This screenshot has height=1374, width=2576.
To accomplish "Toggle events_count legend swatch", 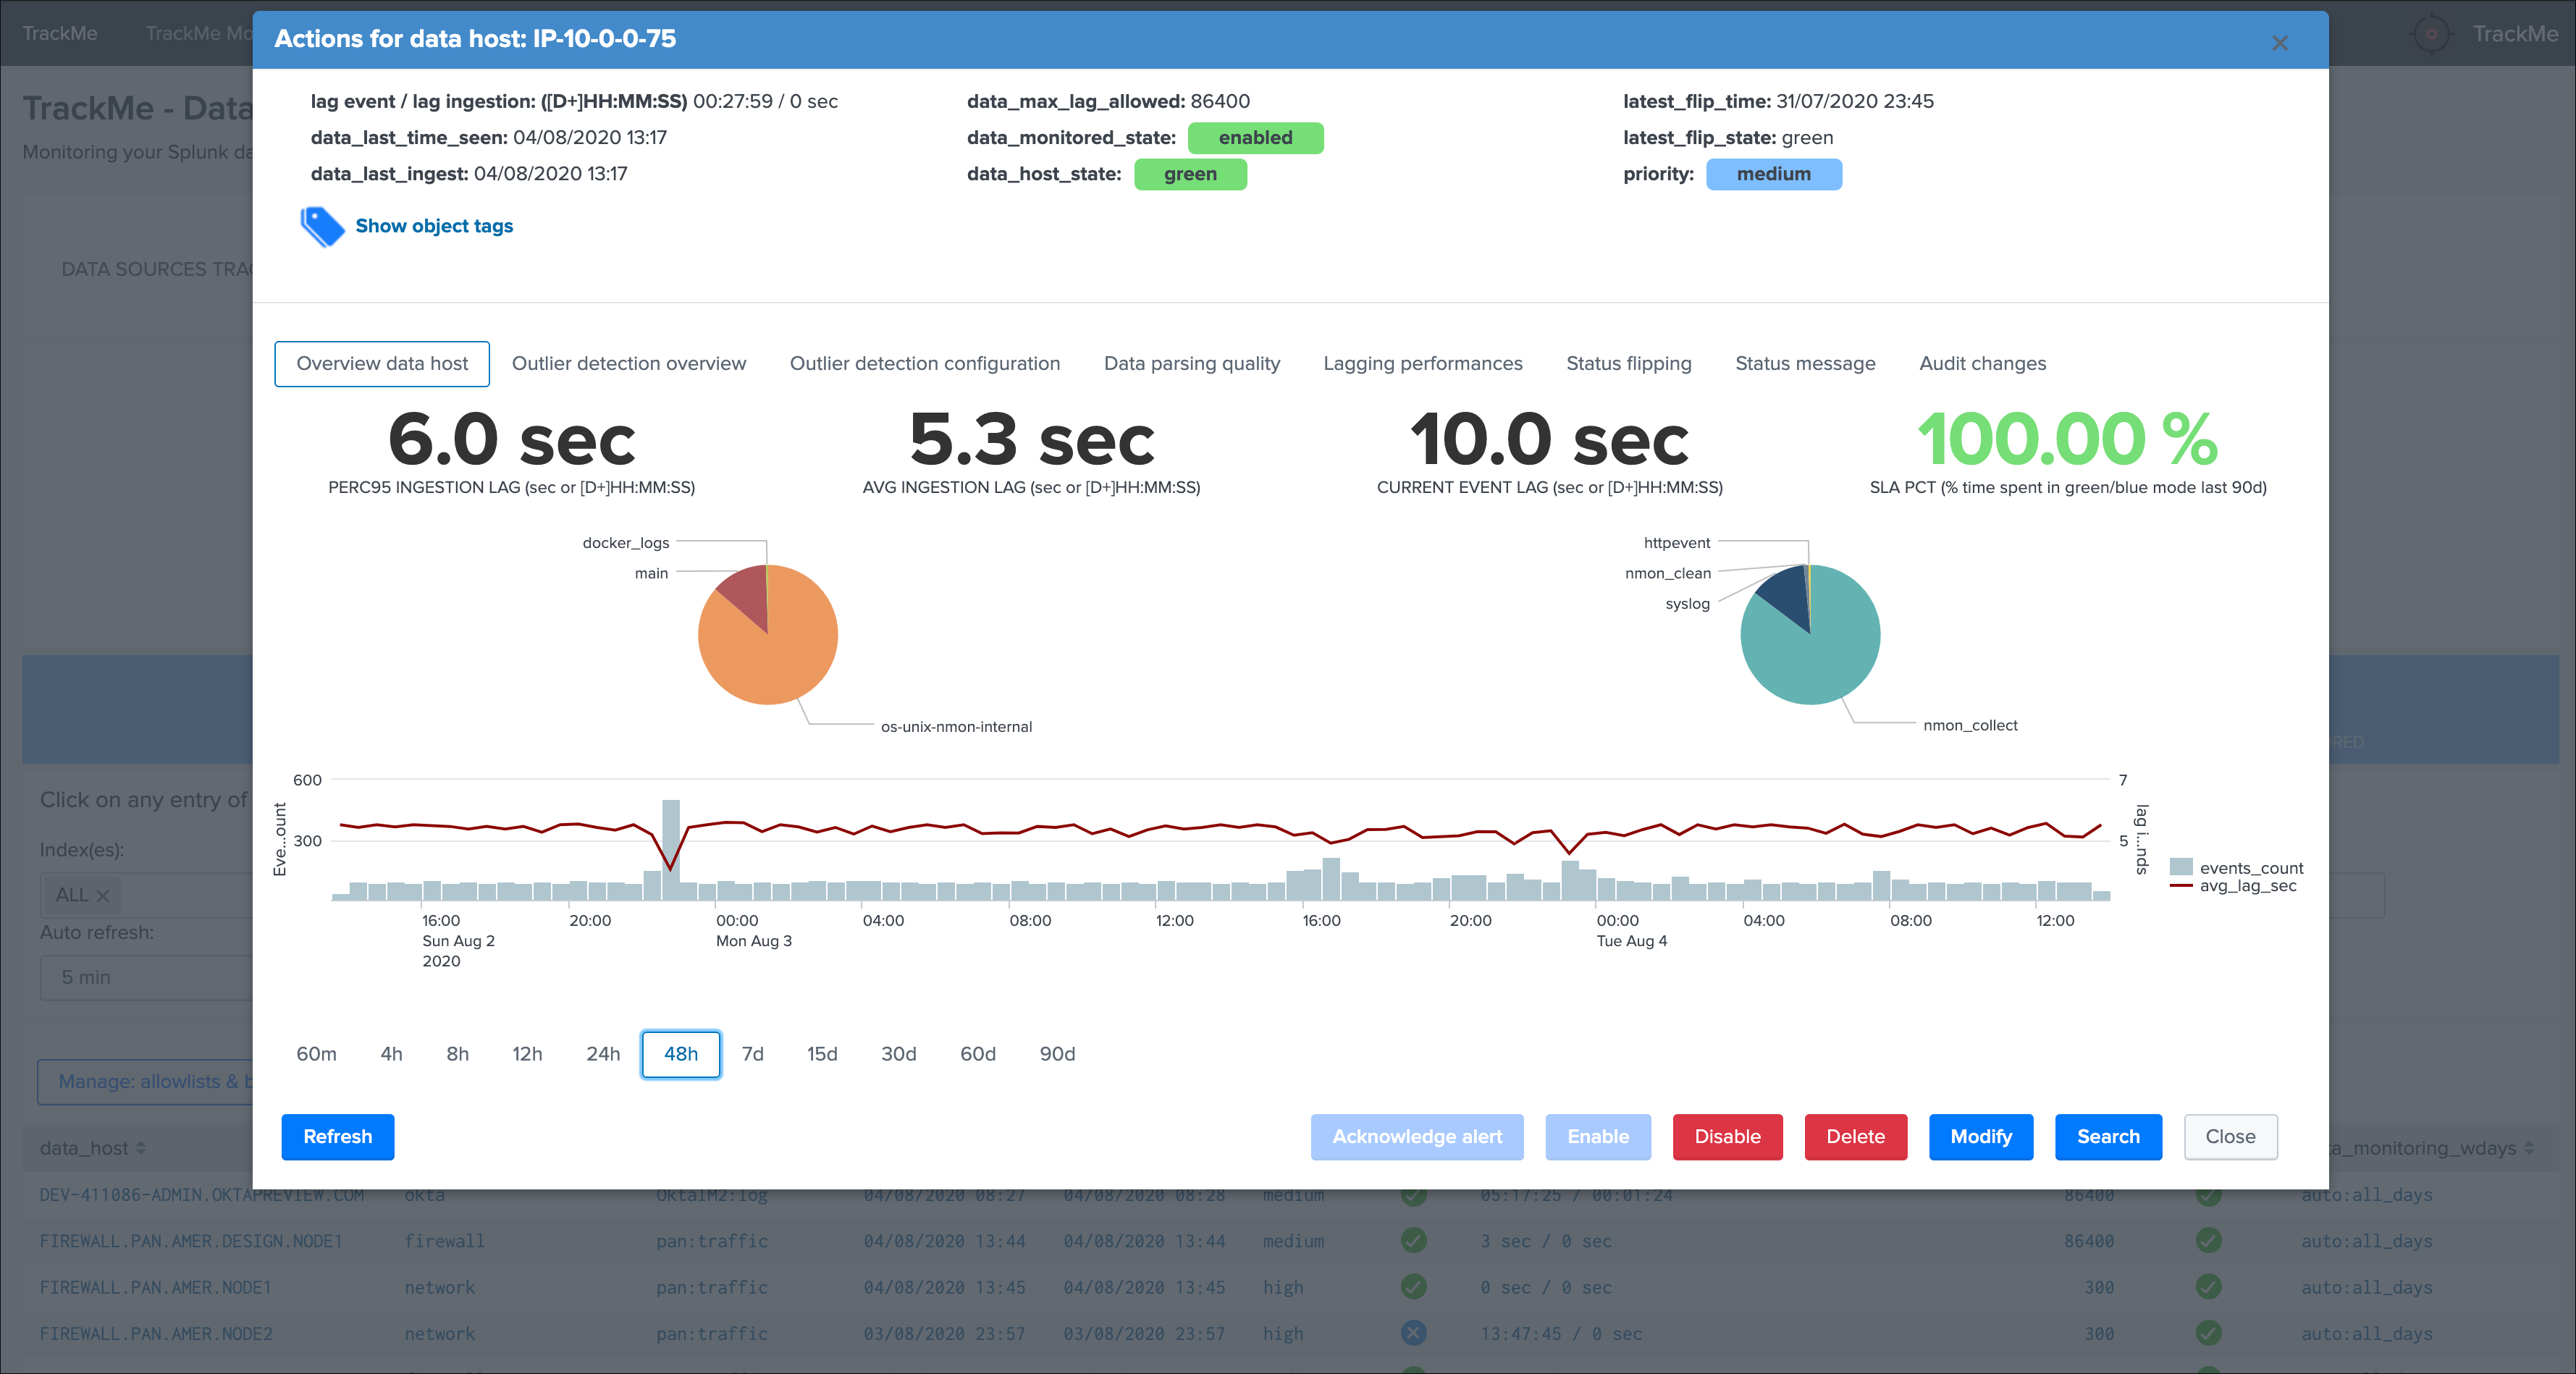I will coord(2181,867).
